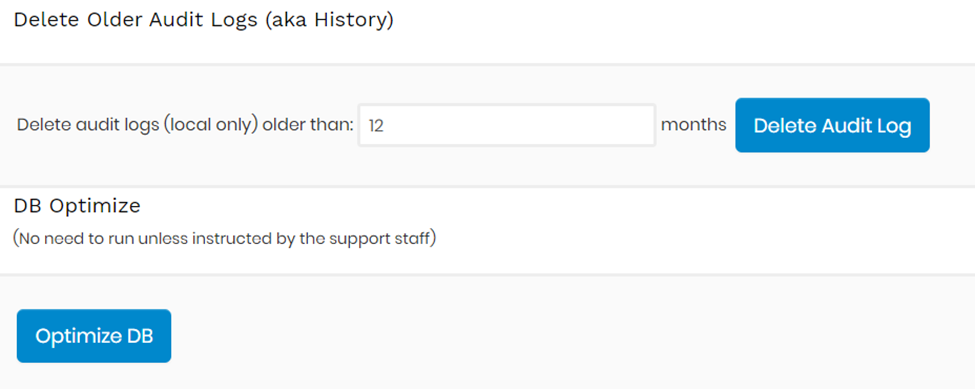Click the word "Audit" in the top heading
The width and height of the screenshot is (975, 389).
pos(172,20)
